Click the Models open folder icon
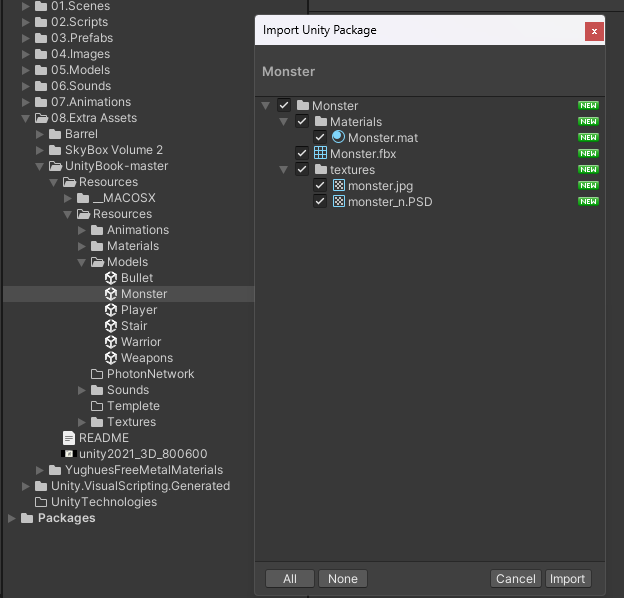Viewport: 624px width, 598px height. [98, 262]
